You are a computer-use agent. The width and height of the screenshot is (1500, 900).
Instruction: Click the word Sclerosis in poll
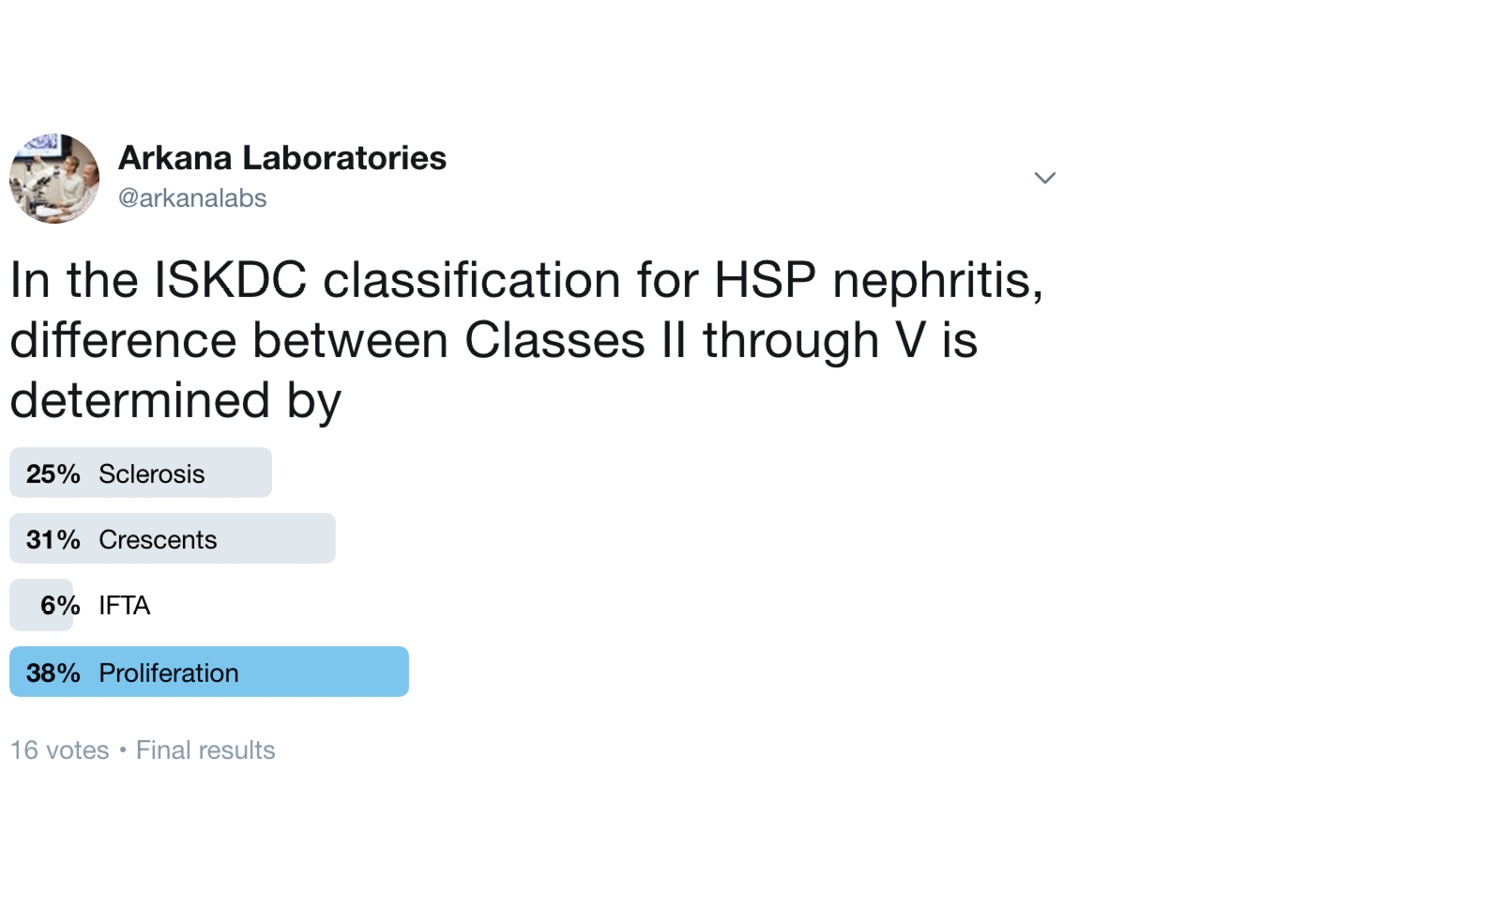(151, 474)
